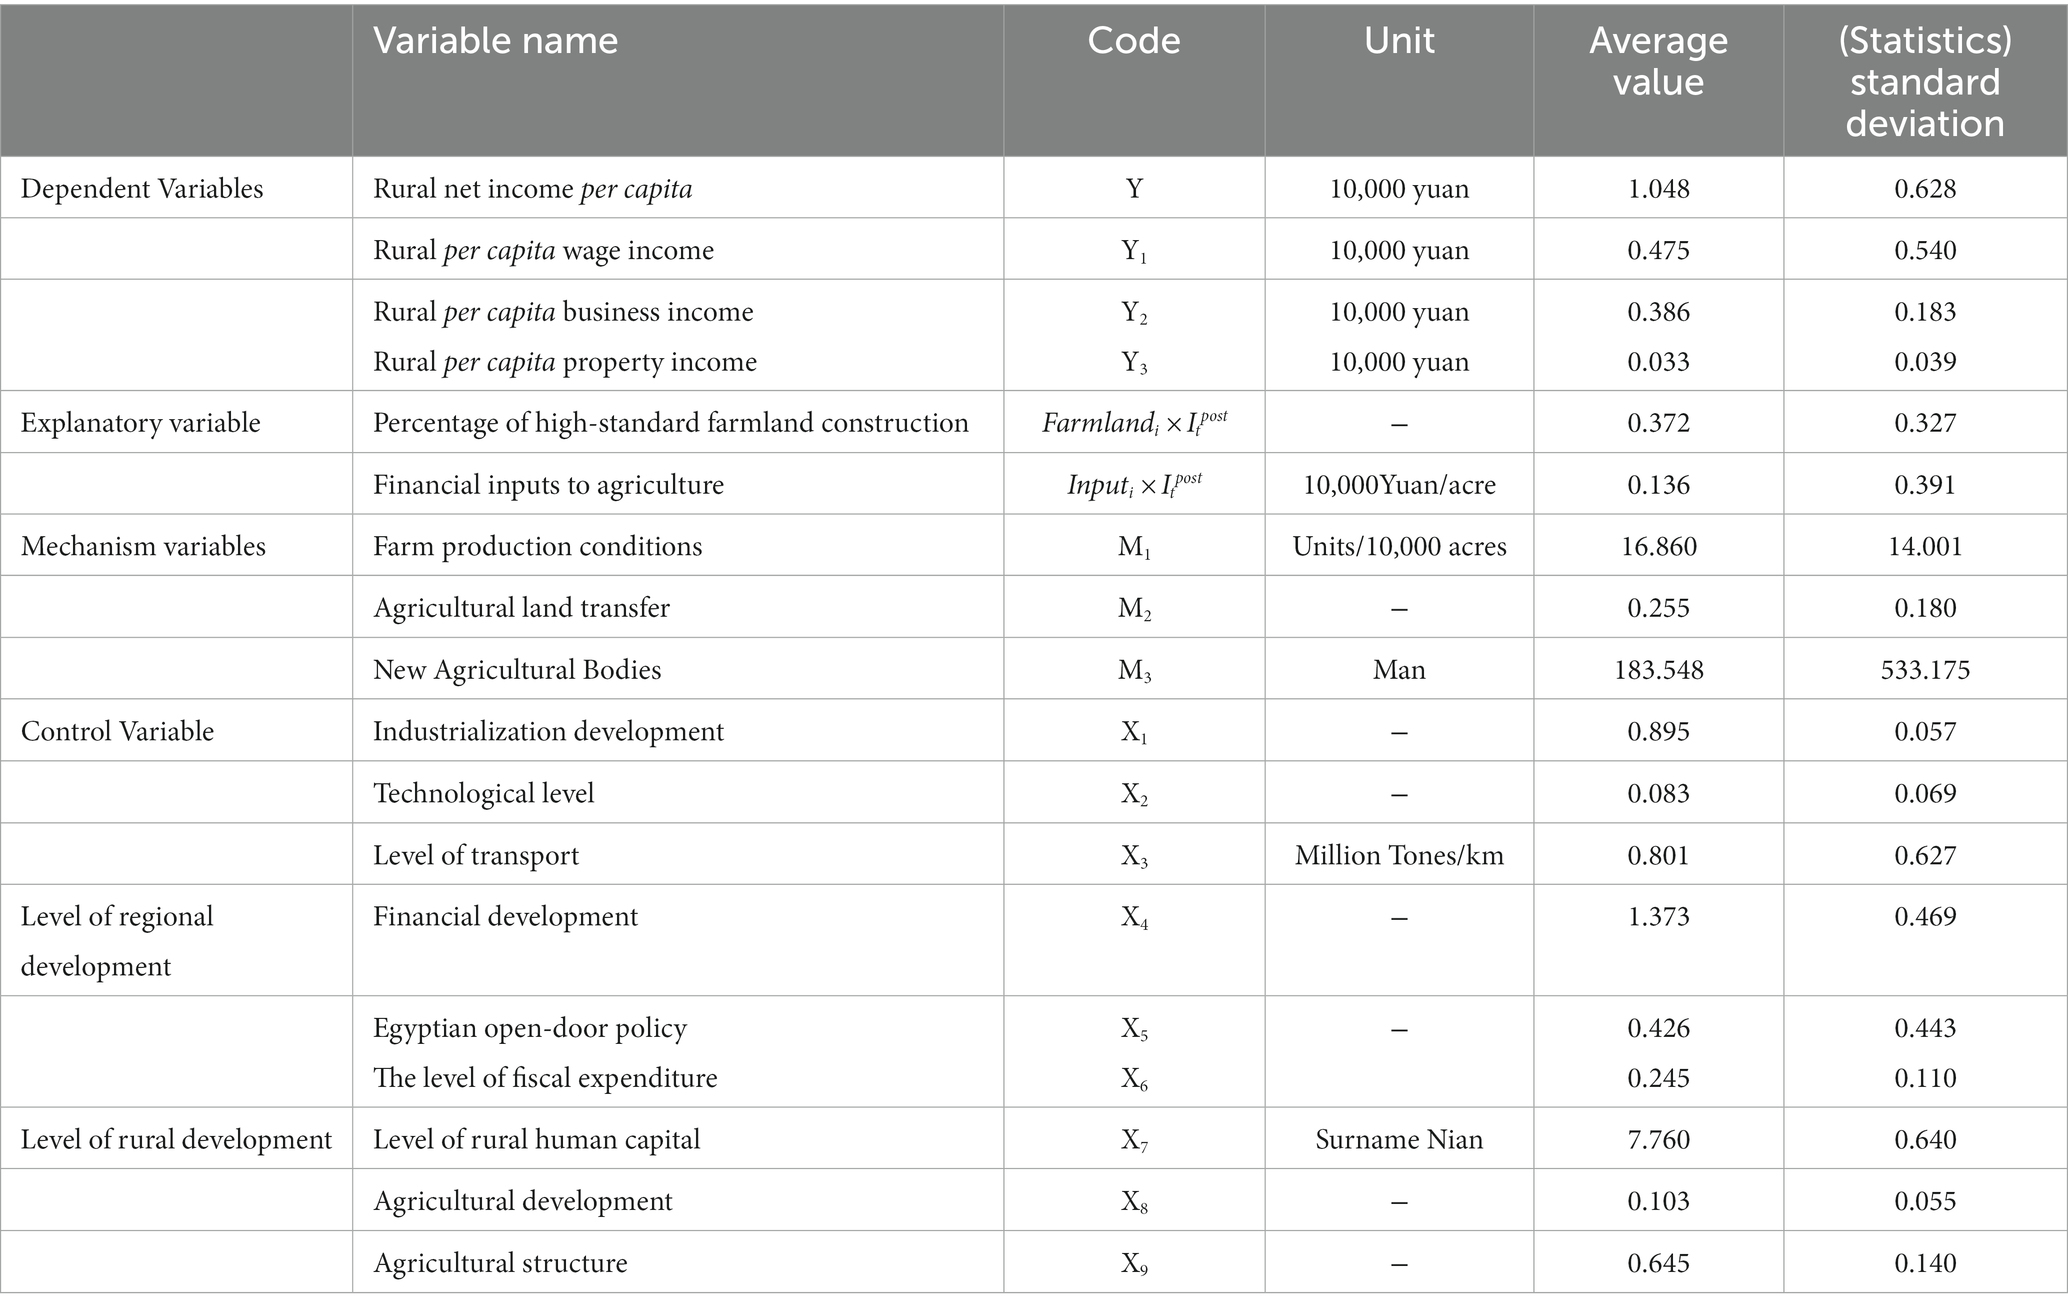The height and width of the screenshot is (1308, 2068).
Task: Select "Percentage of high-standard farmland construction" cell
Action: 671,423
